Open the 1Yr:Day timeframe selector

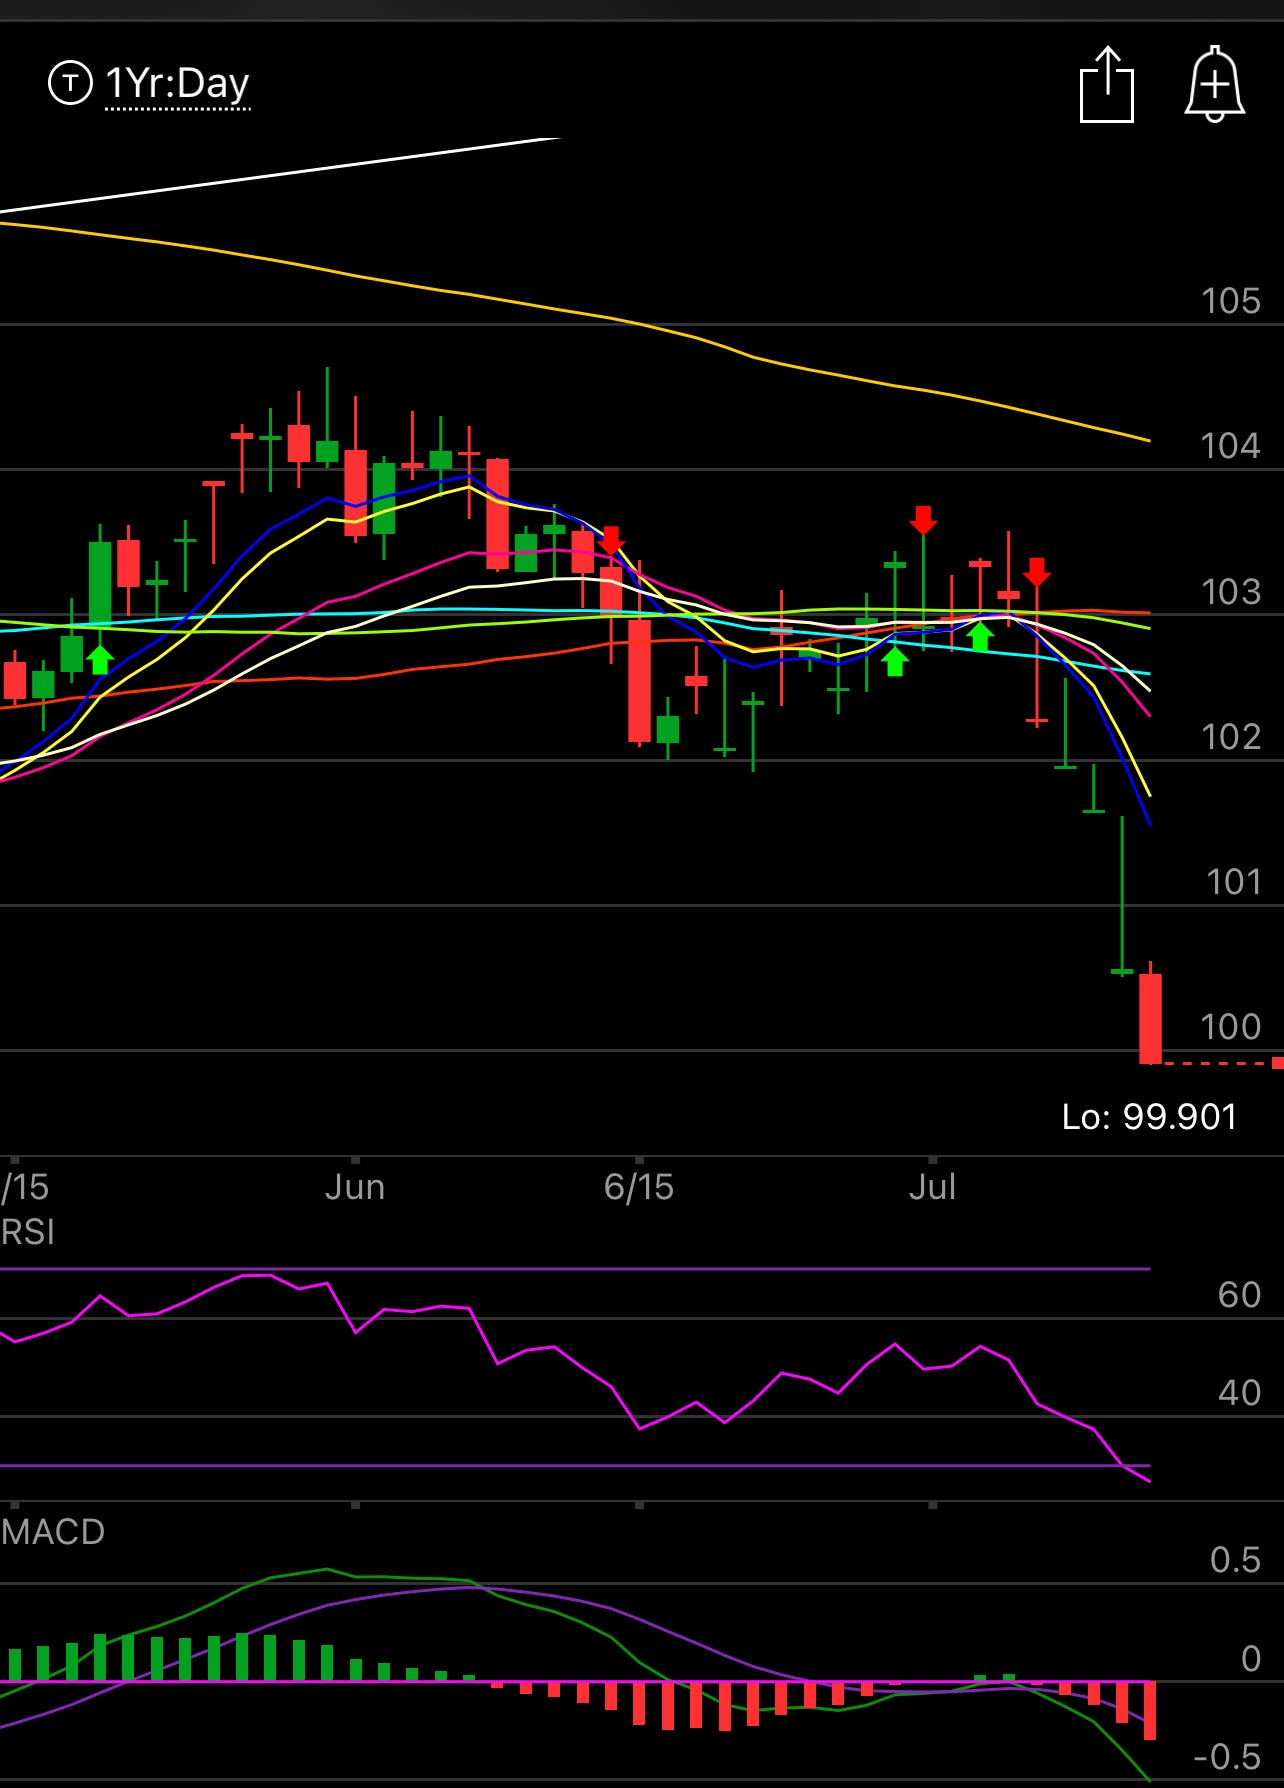[177, 84]
